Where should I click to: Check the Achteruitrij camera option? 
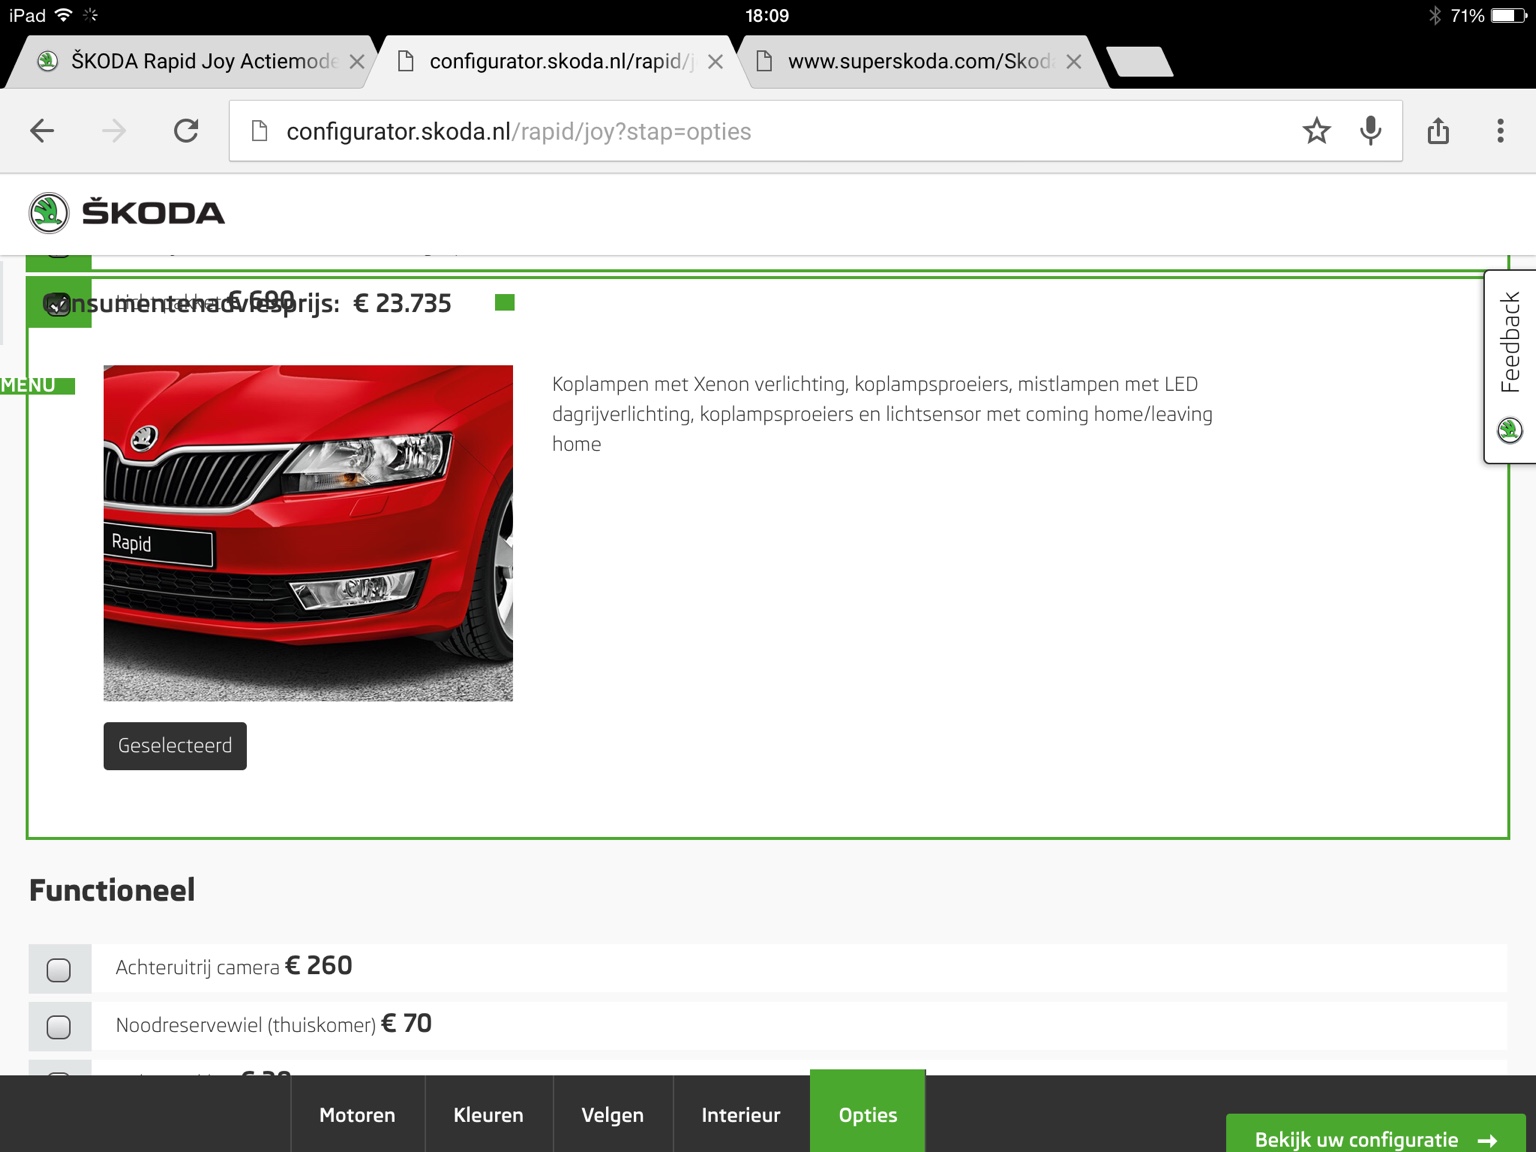coord(59,969)
